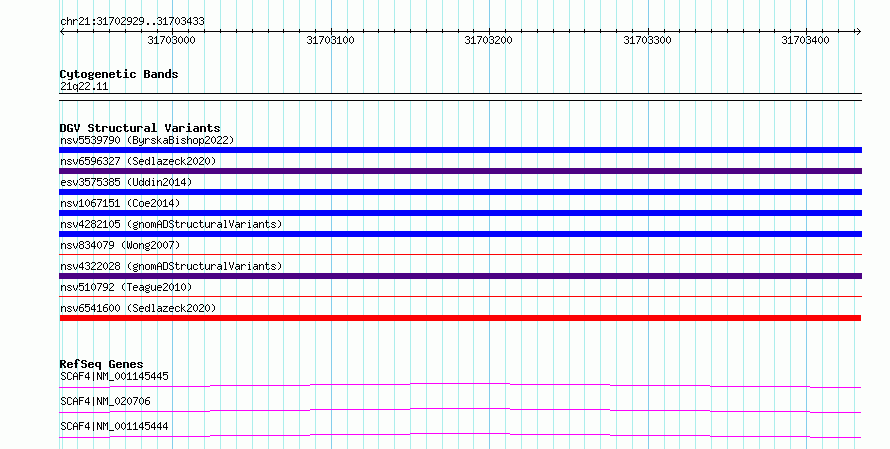890x449 pixels.
Task: Click the thin red line for nsv510792
Action: [x=460, y=297]
